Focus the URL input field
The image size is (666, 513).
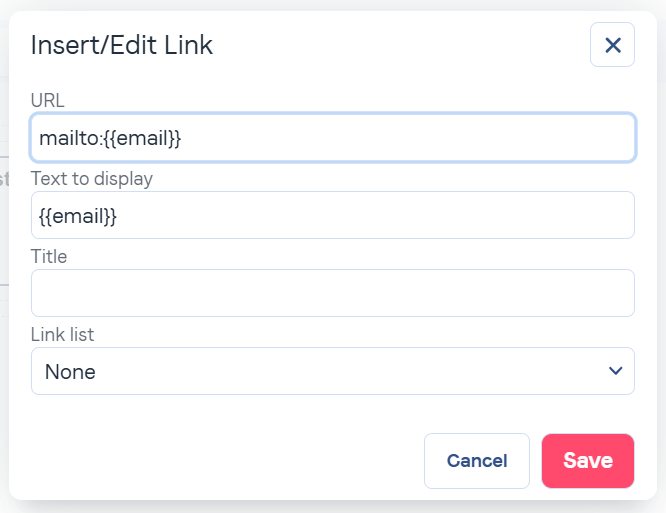332,138
